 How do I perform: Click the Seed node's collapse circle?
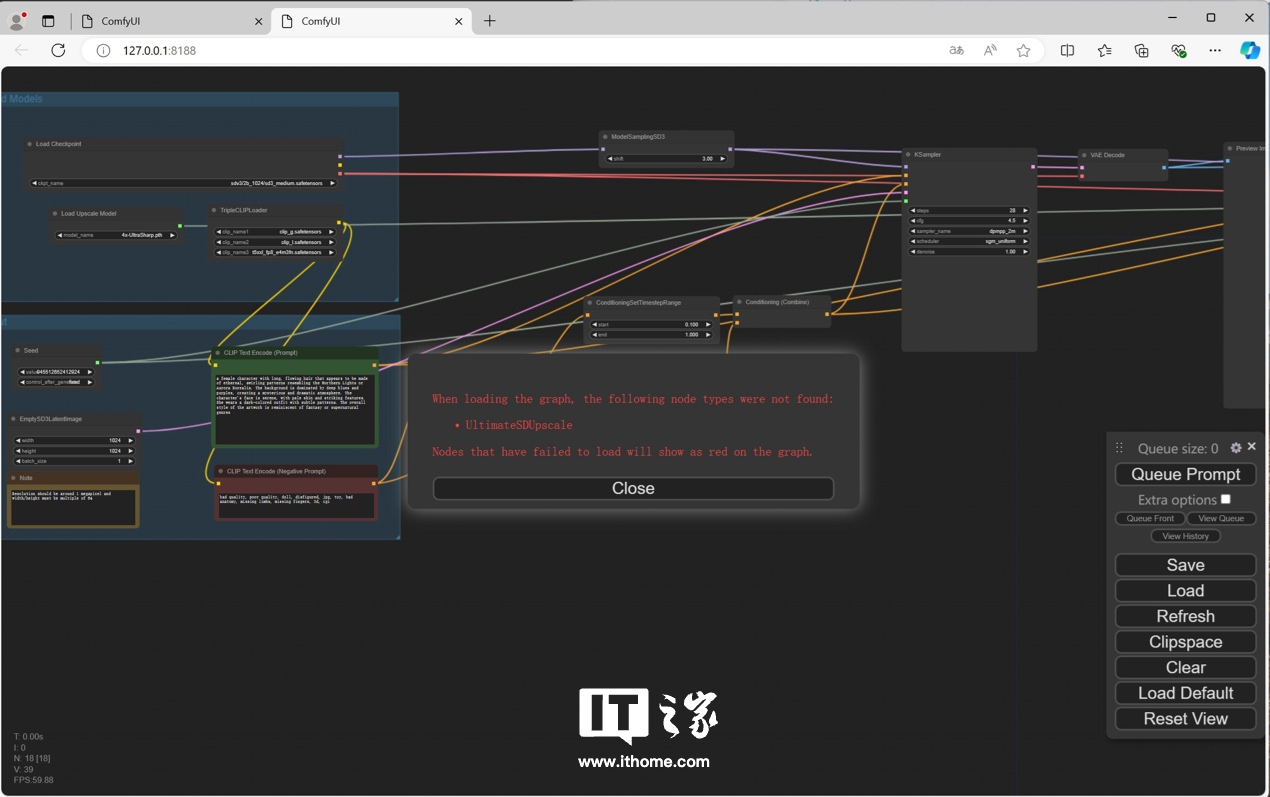pos(17,350)
